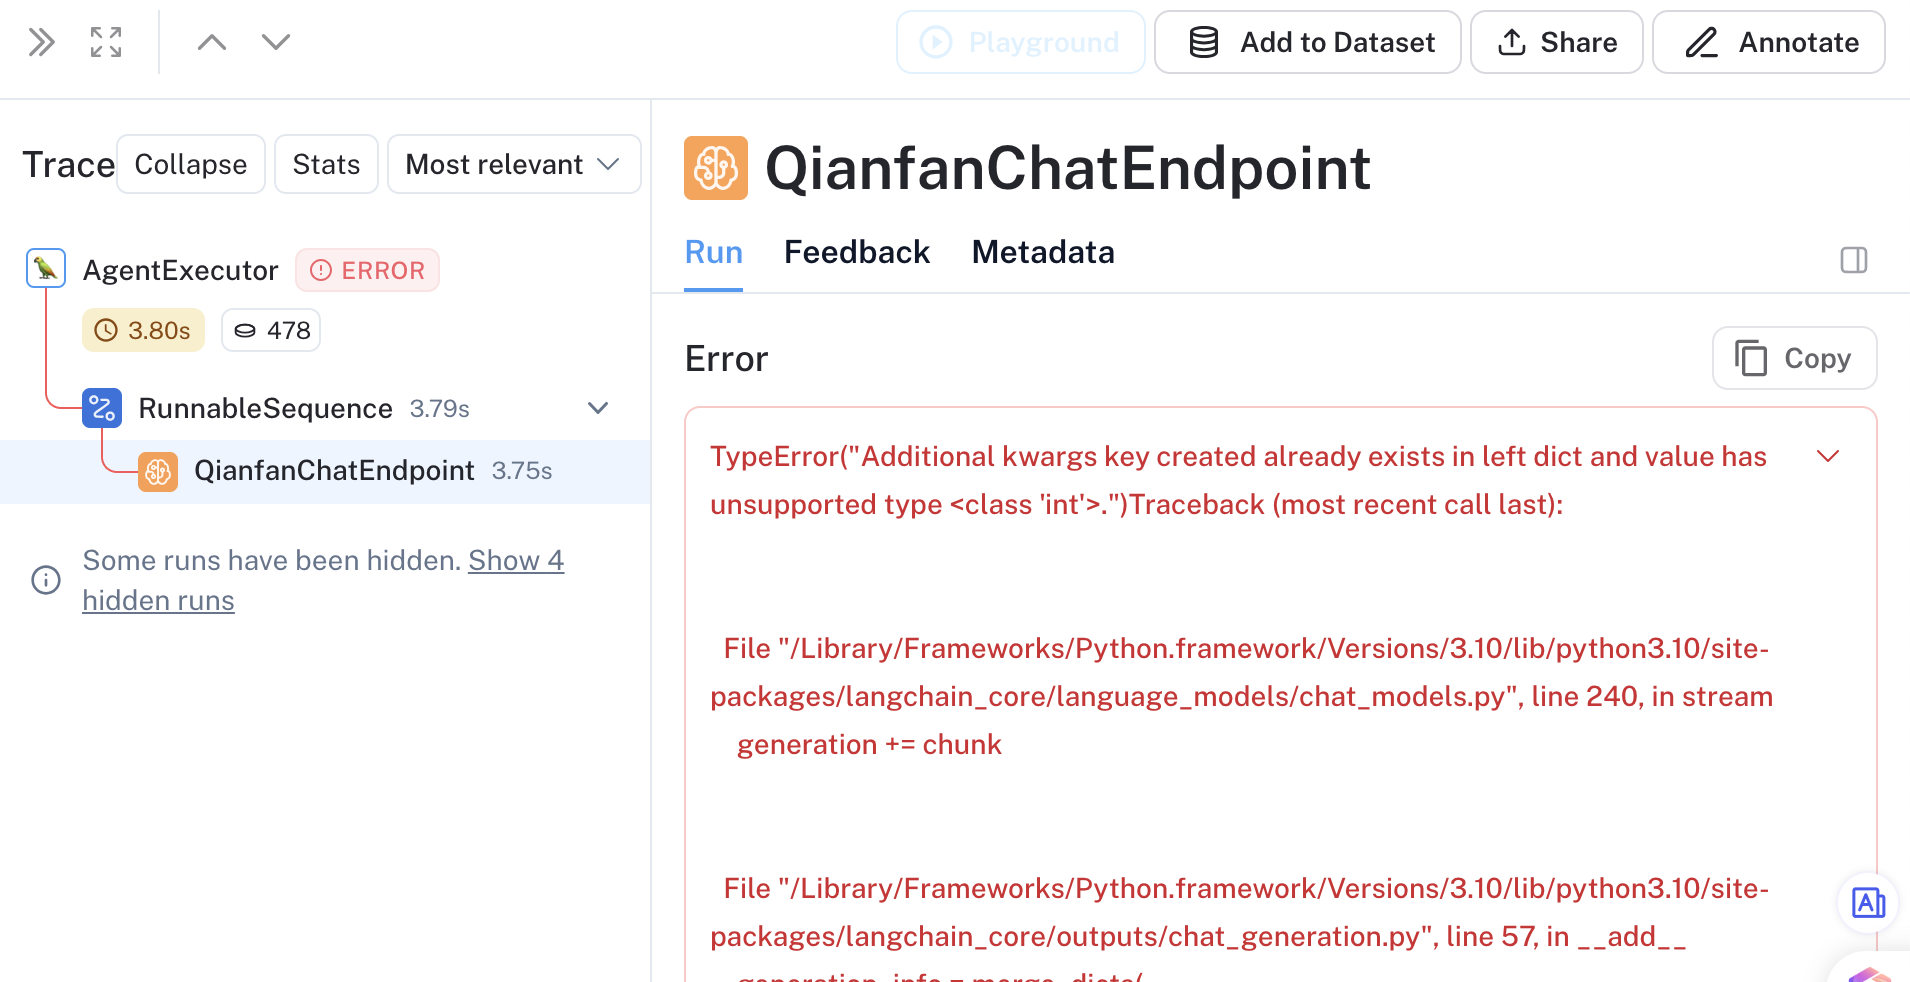Go to previous run with up arrow
The height and width of the screenshot is (982, 1910).
click(212, 42)
